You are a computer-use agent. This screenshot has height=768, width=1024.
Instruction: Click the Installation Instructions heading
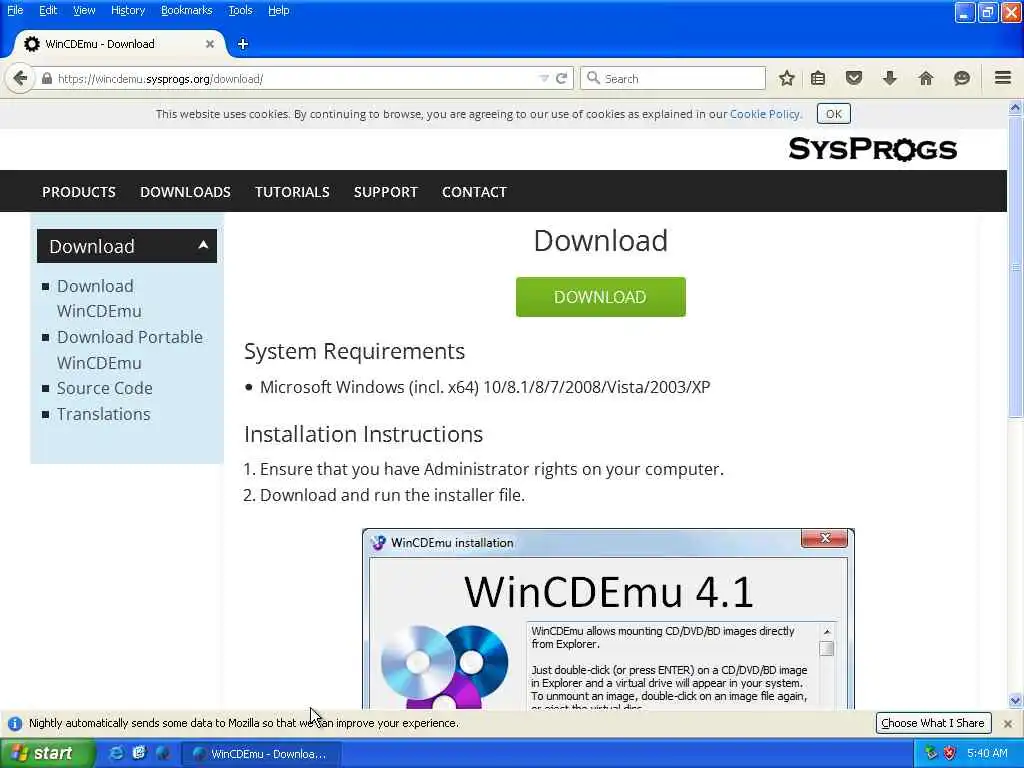click(364, 434)
